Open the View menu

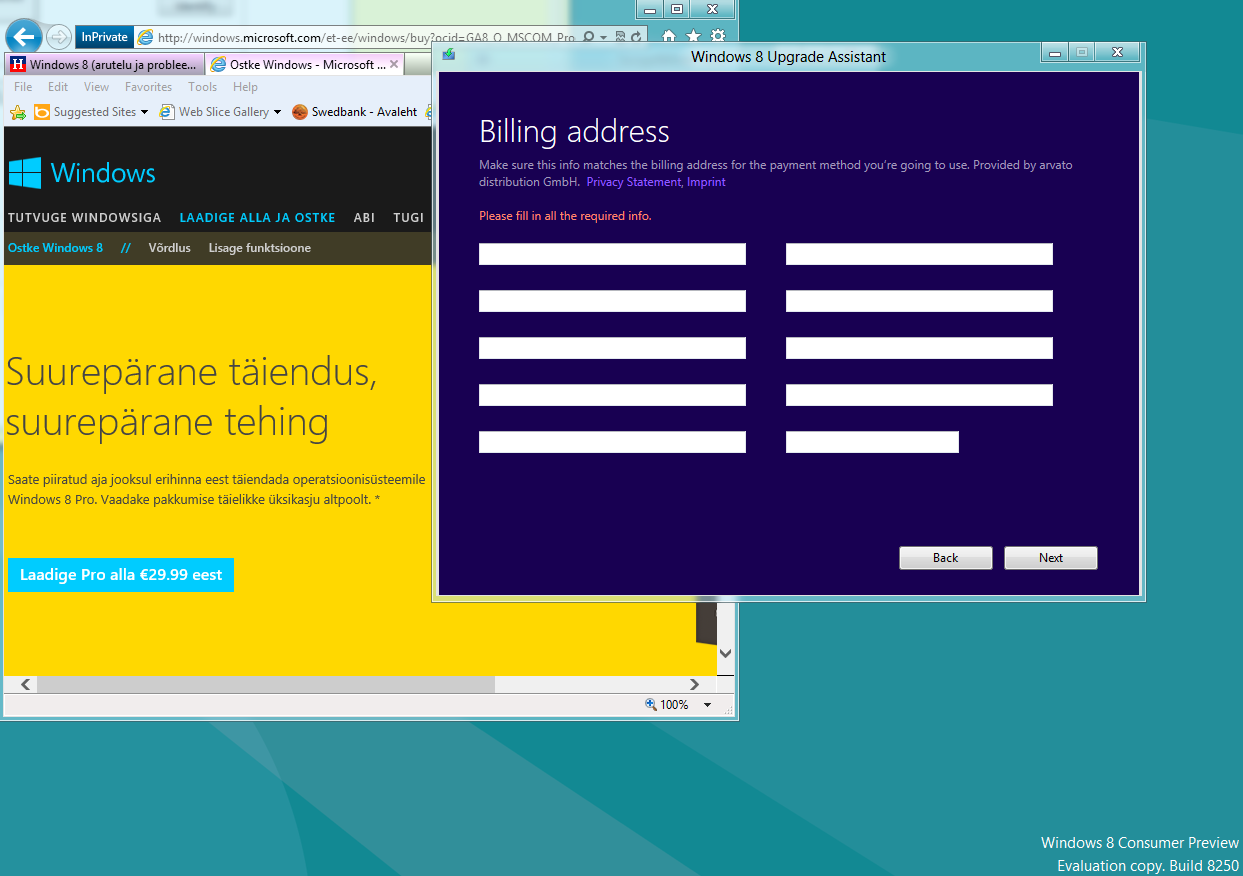[96, 87]
